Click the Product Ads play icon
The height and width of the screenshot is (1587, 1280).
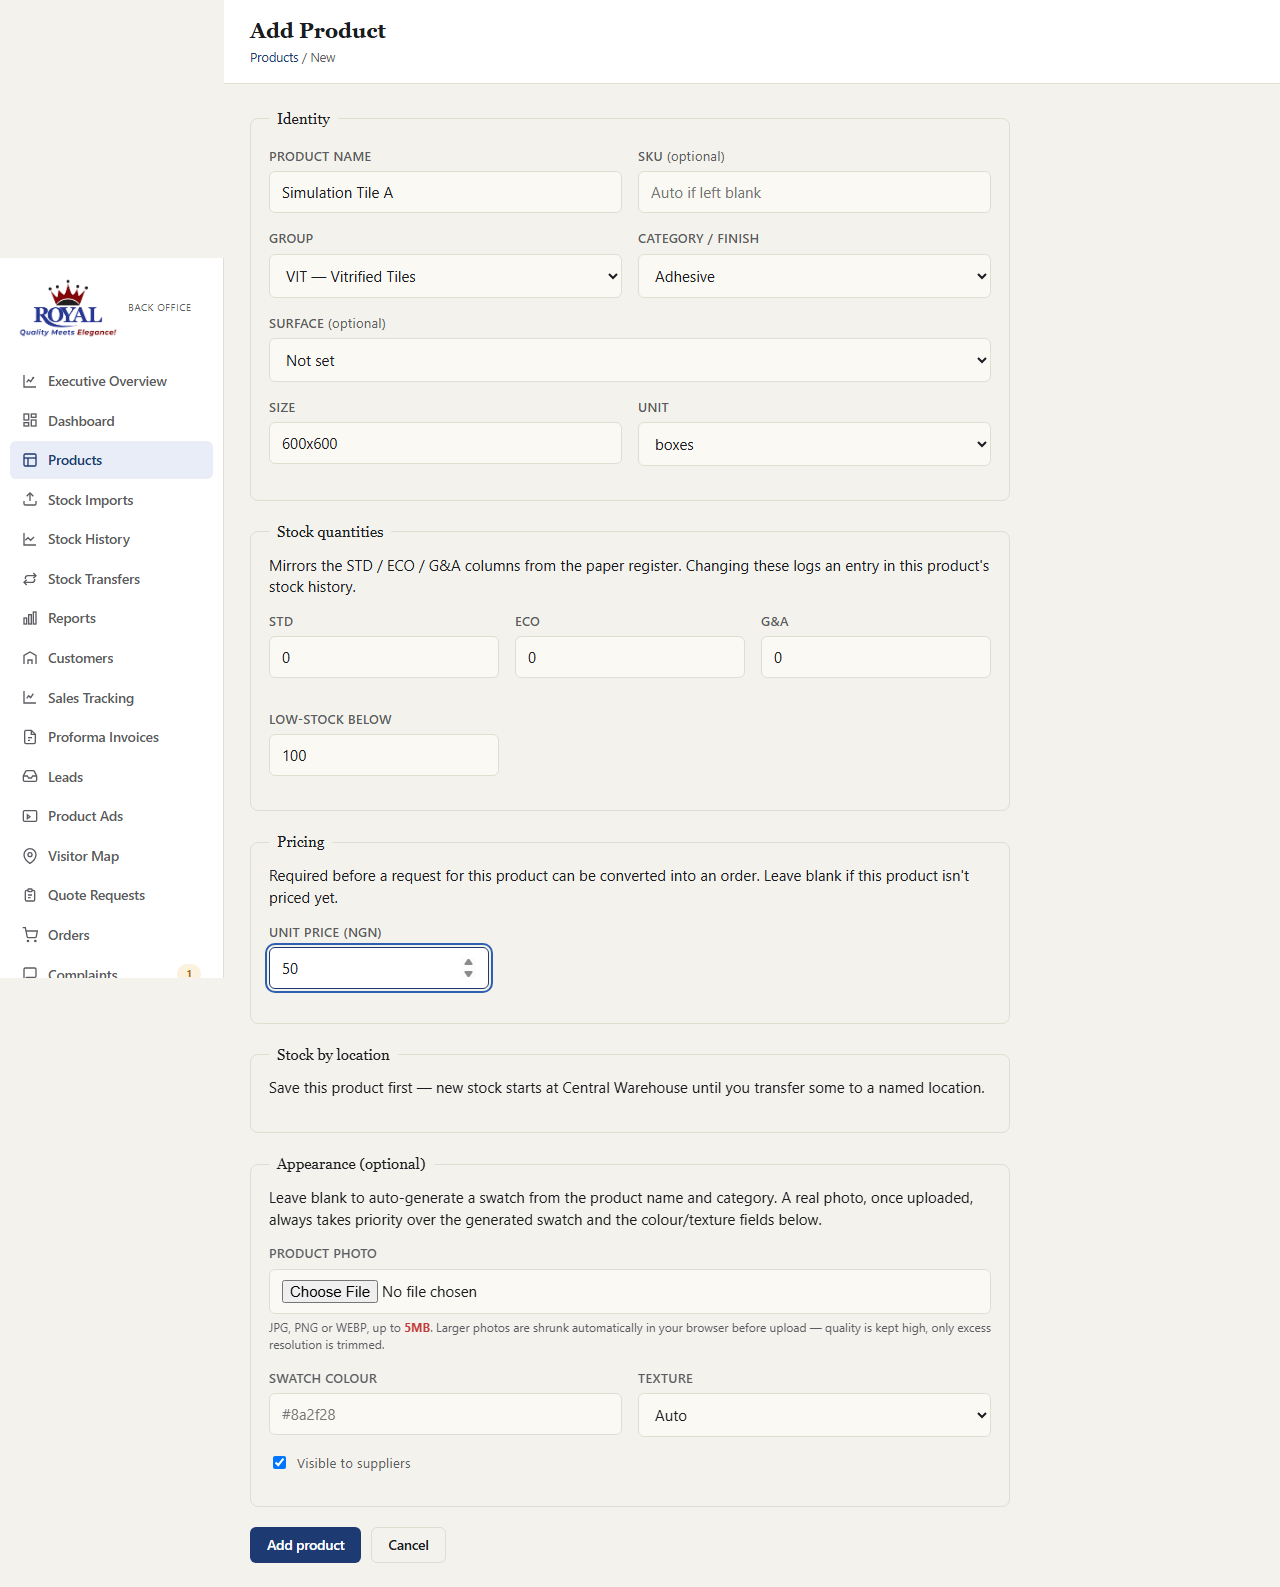30,816
